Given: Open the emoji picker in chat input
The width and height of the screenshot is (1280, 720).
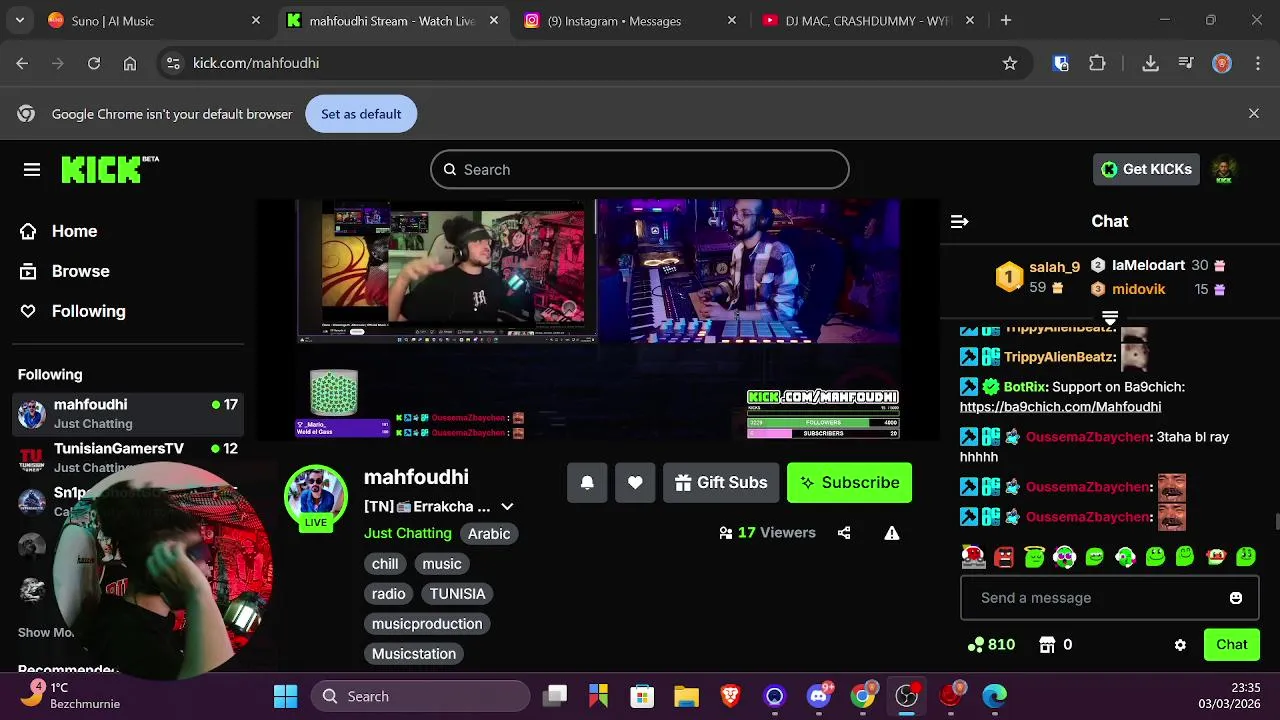Looking at the screenshot, I should [x=1236, y=598].
